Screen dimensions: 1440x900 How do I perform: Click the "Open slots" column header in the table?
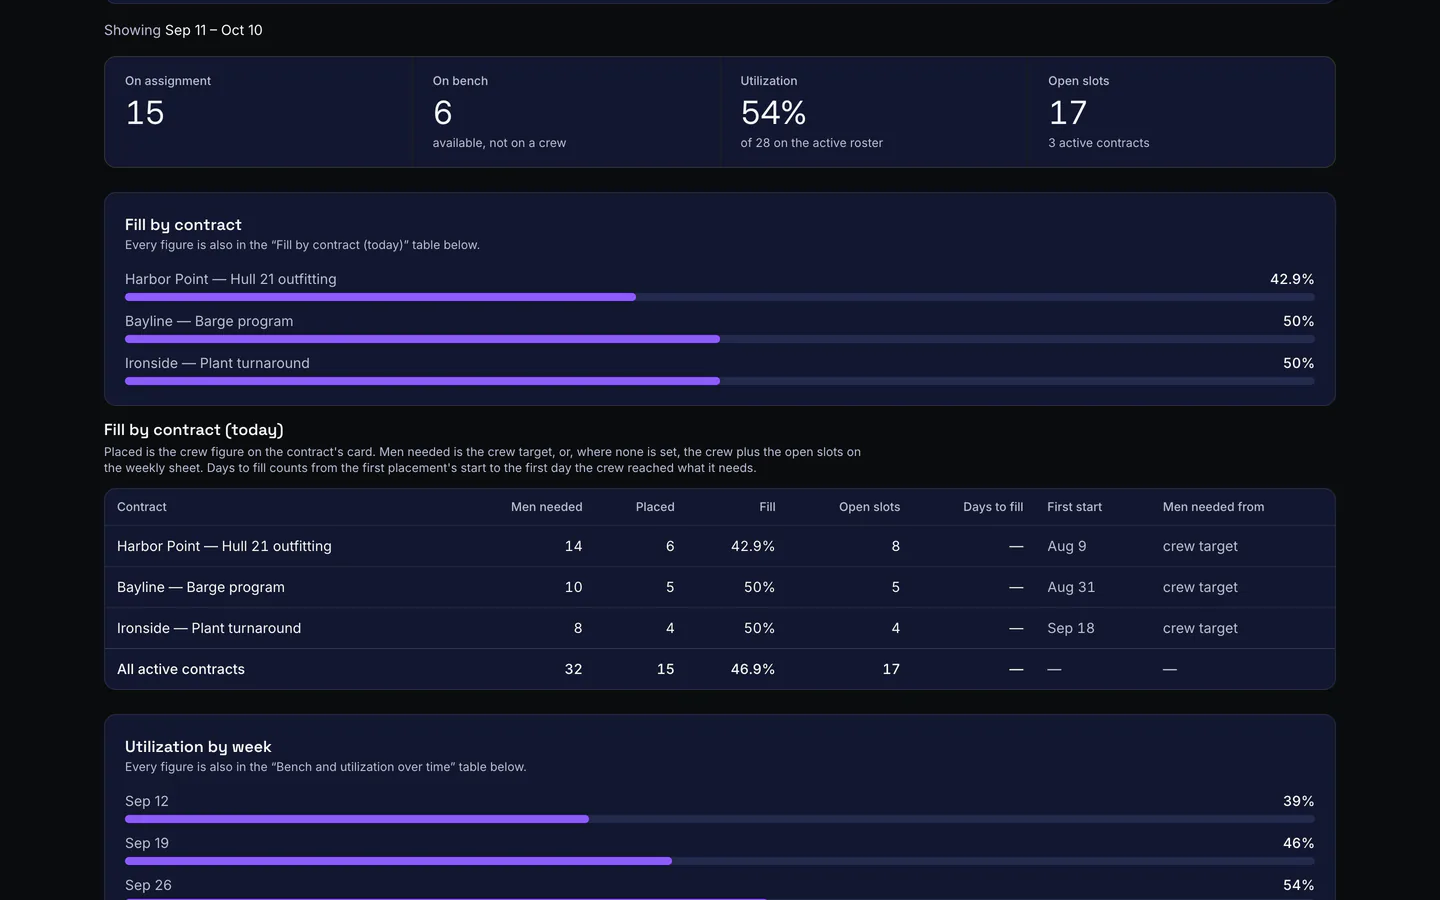[869, 507]
